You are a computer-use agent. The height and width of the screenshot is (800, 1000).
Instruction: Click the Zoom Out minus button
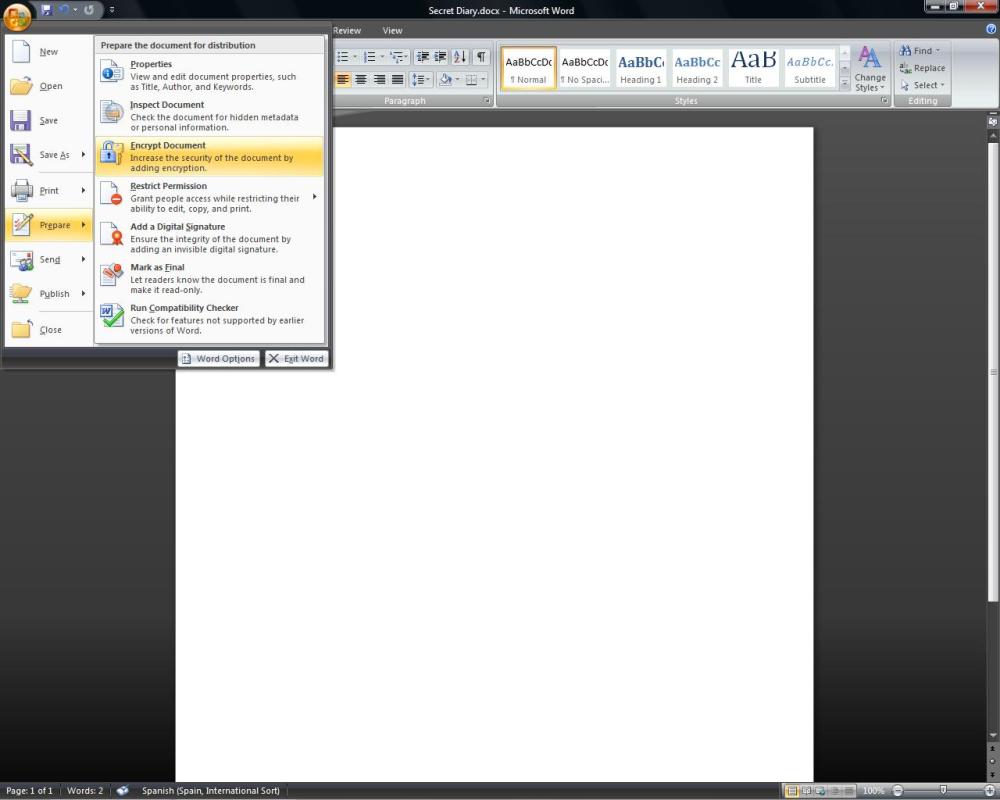[x=897, y=790]
